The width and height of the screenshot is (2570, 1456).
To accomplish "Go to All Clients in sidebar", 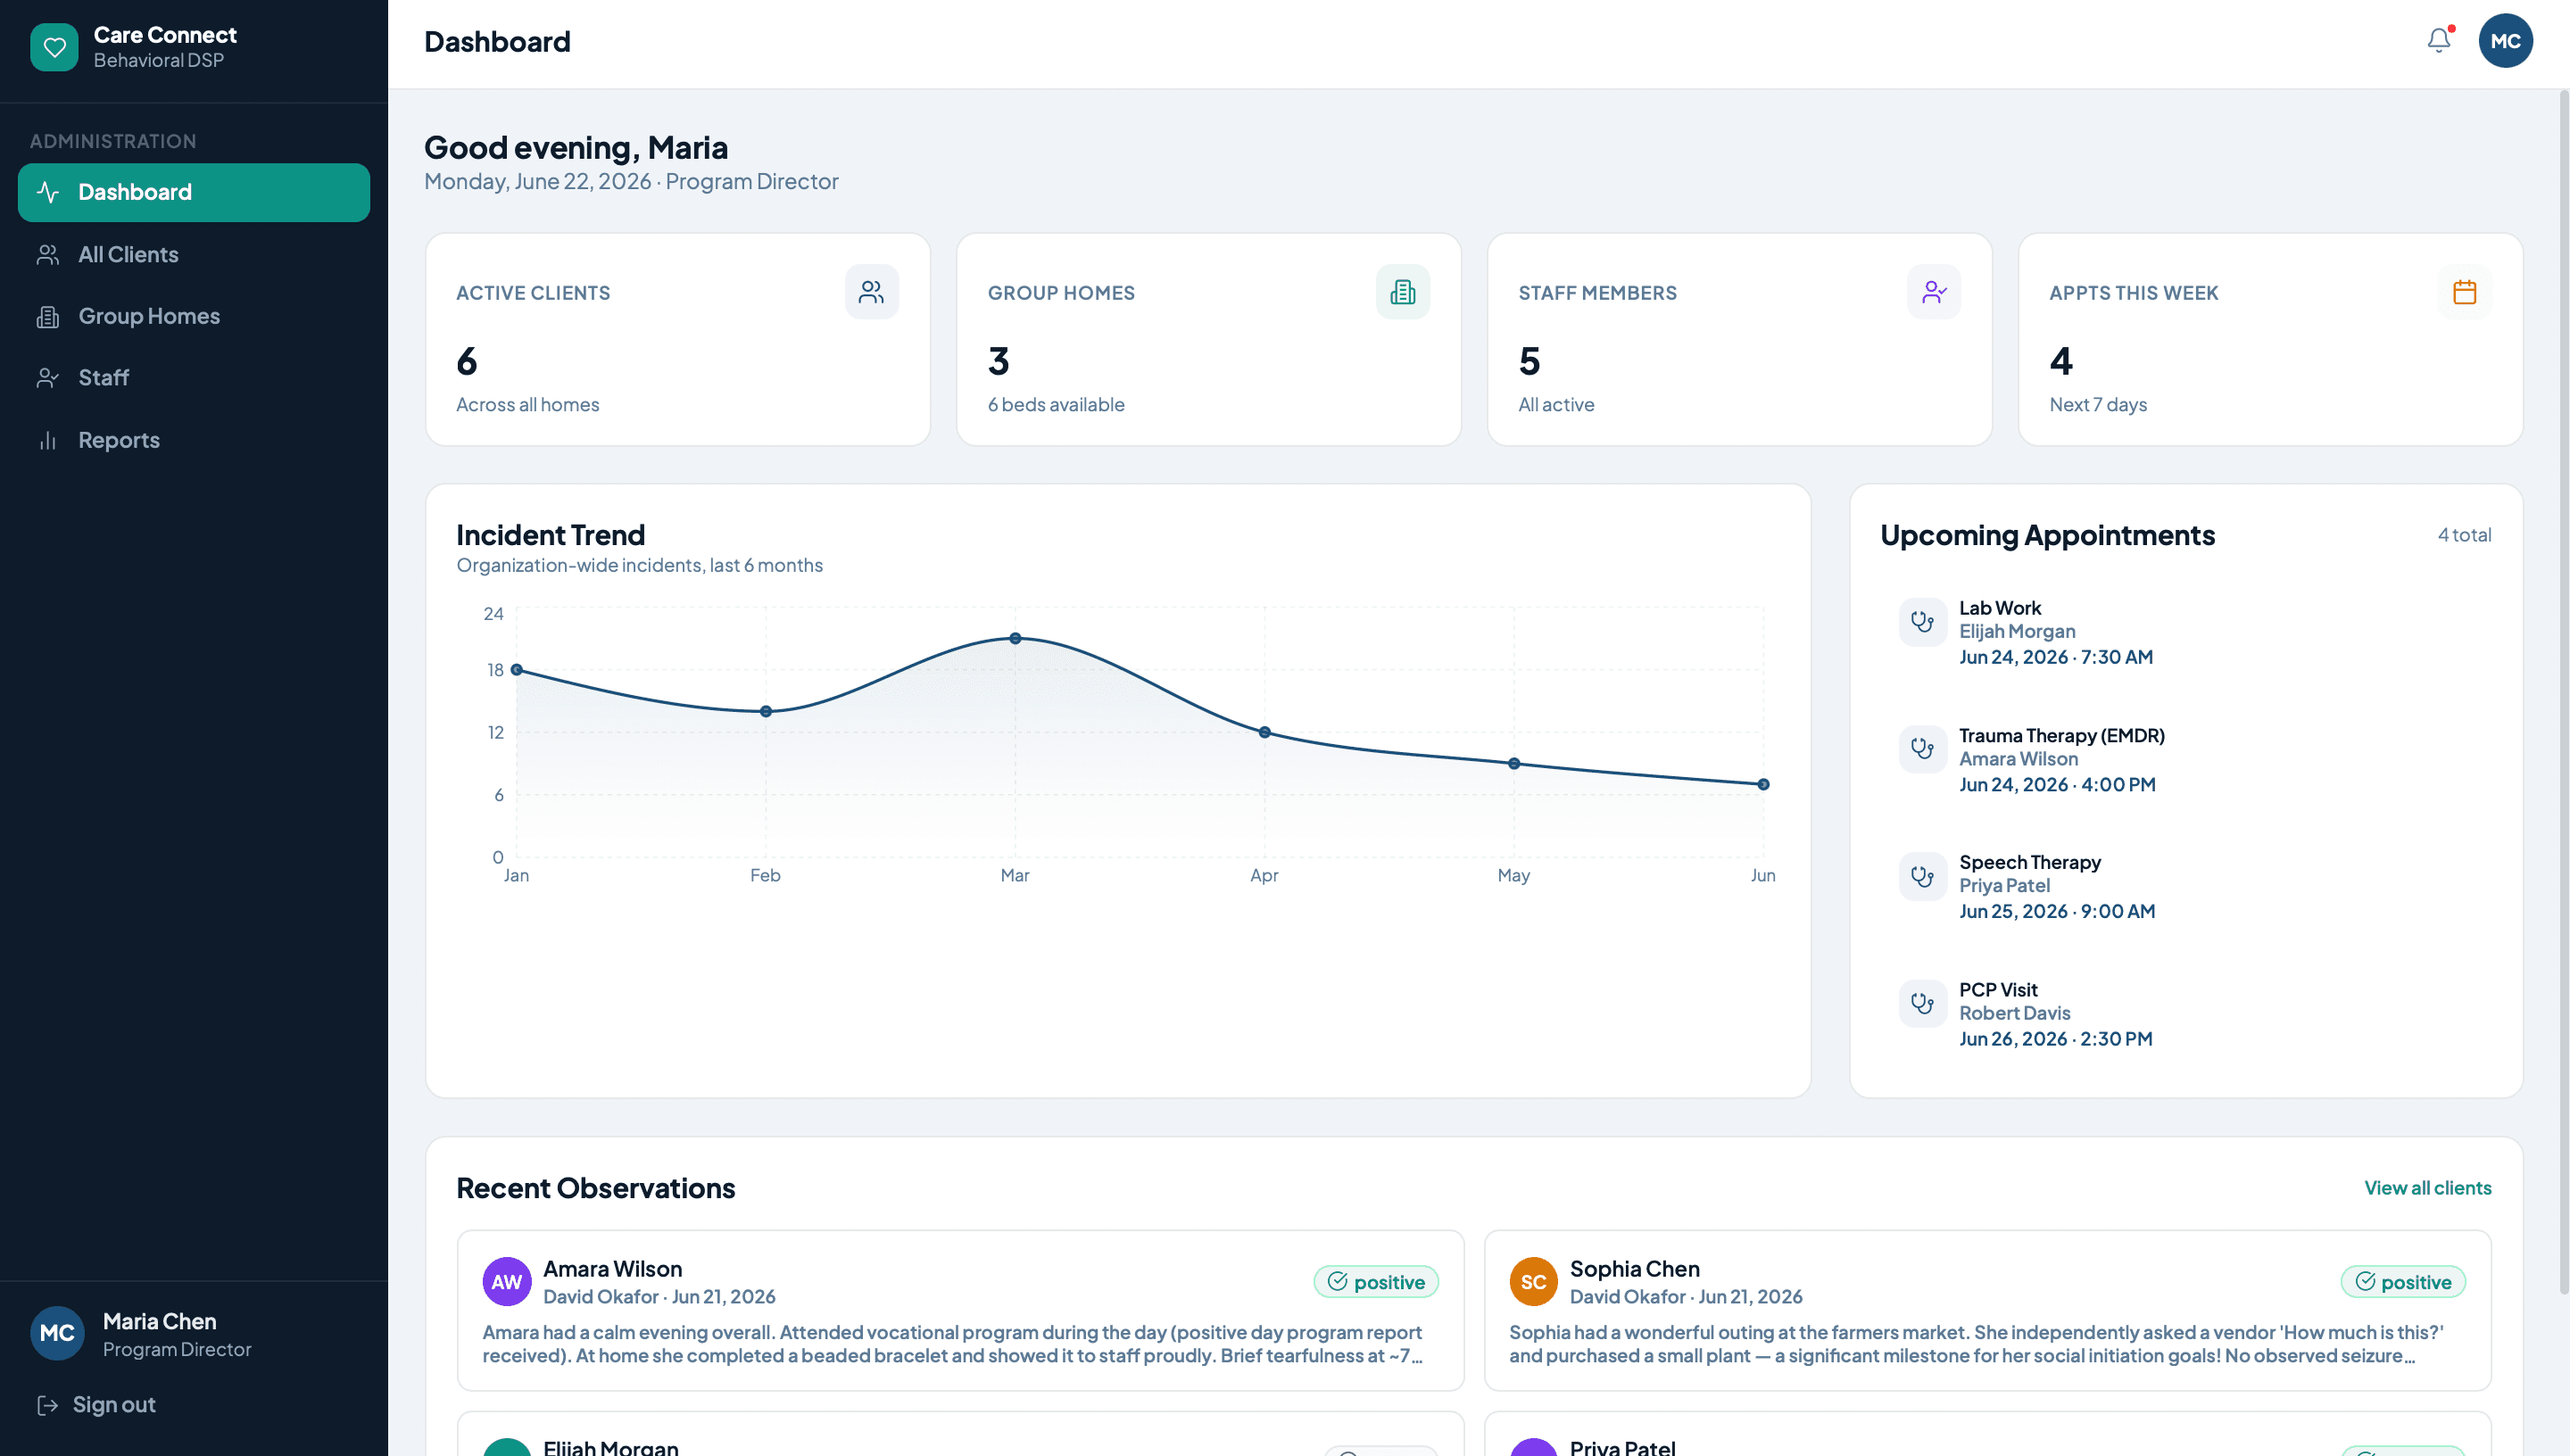I will [194, 255].
